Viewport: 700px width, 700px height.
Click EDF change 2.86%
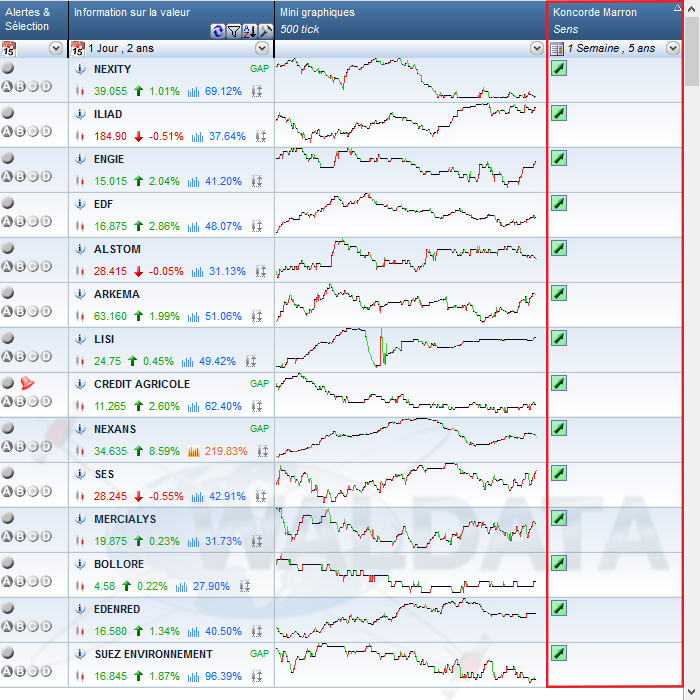(164, 226)
